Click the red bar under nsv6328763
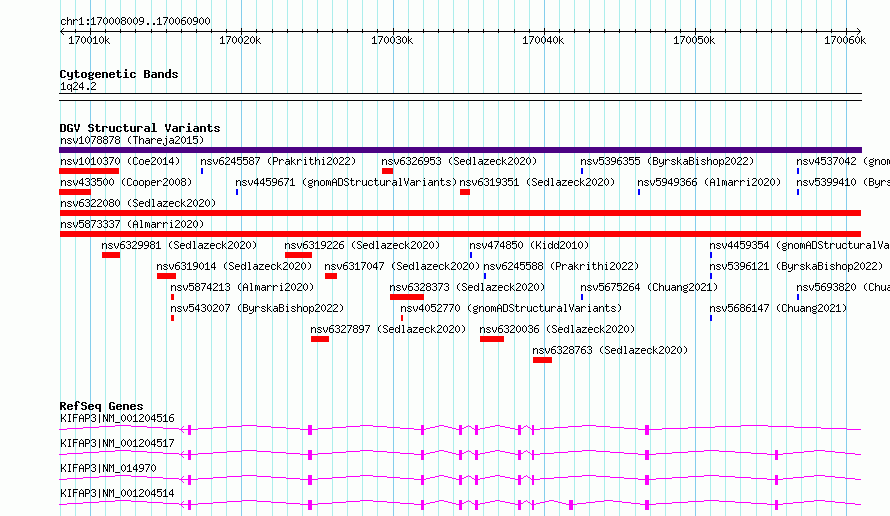 (542, 360)
